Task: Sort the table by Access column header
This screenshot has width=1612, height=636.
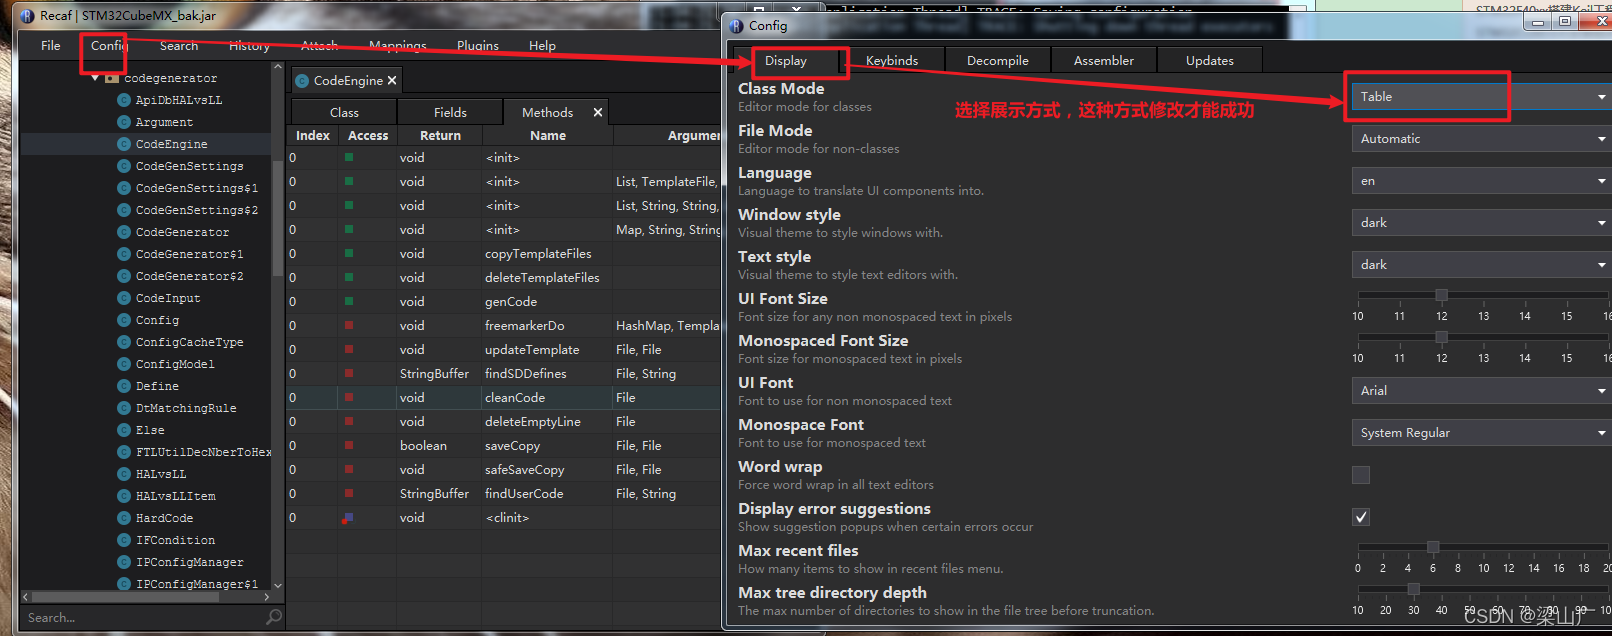Action: click(368, 136)
